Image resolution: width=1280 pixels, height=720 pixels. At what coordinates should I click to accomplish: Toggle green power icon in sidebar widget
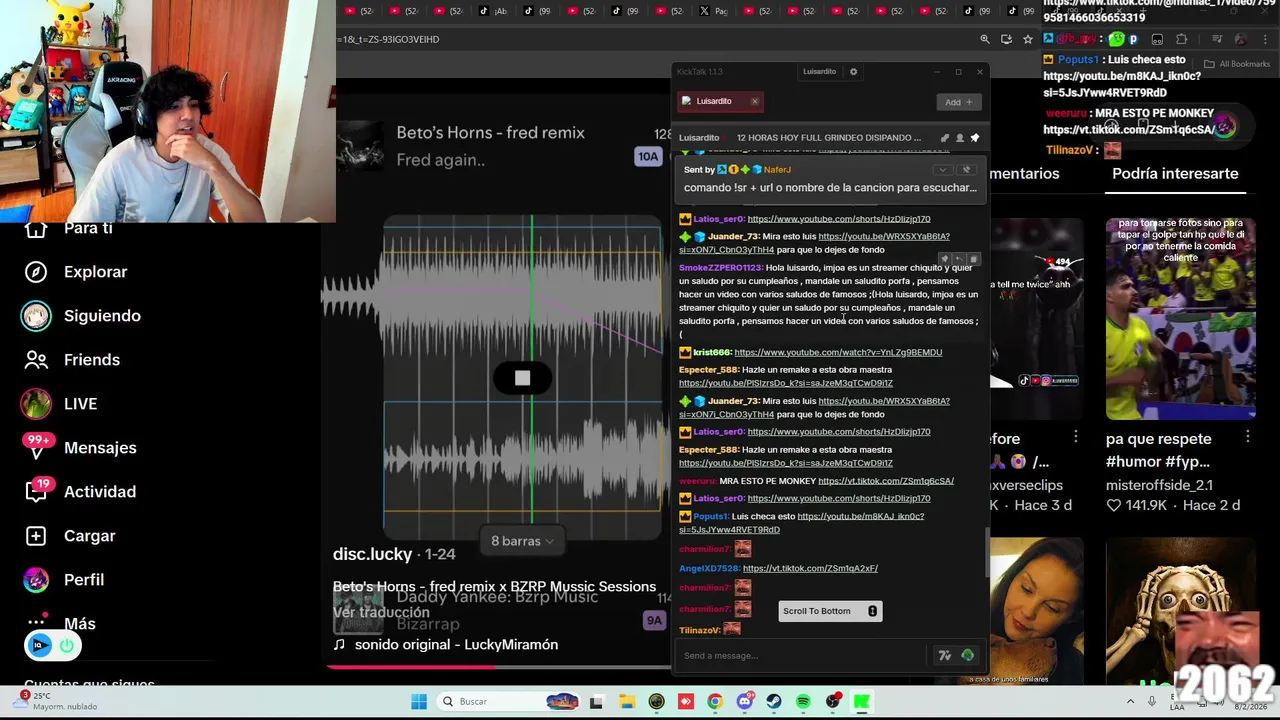tap(66, 646)
